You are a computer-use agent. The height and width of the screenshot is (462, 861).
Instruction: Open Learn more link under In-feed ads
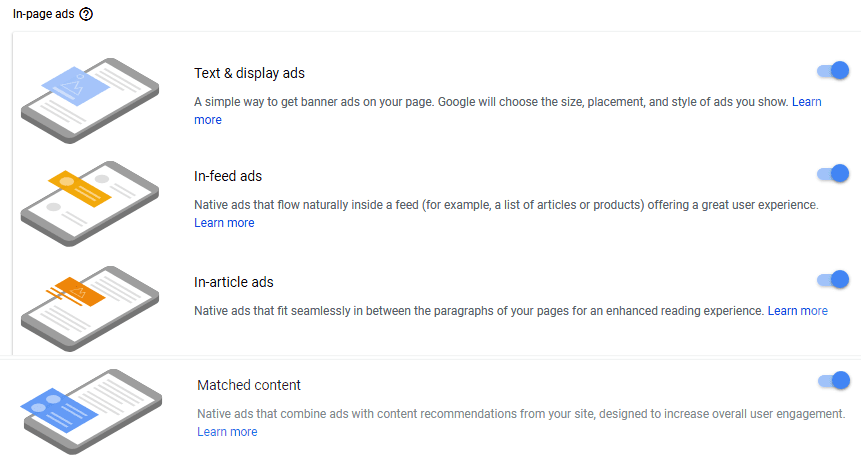[224, 223]
